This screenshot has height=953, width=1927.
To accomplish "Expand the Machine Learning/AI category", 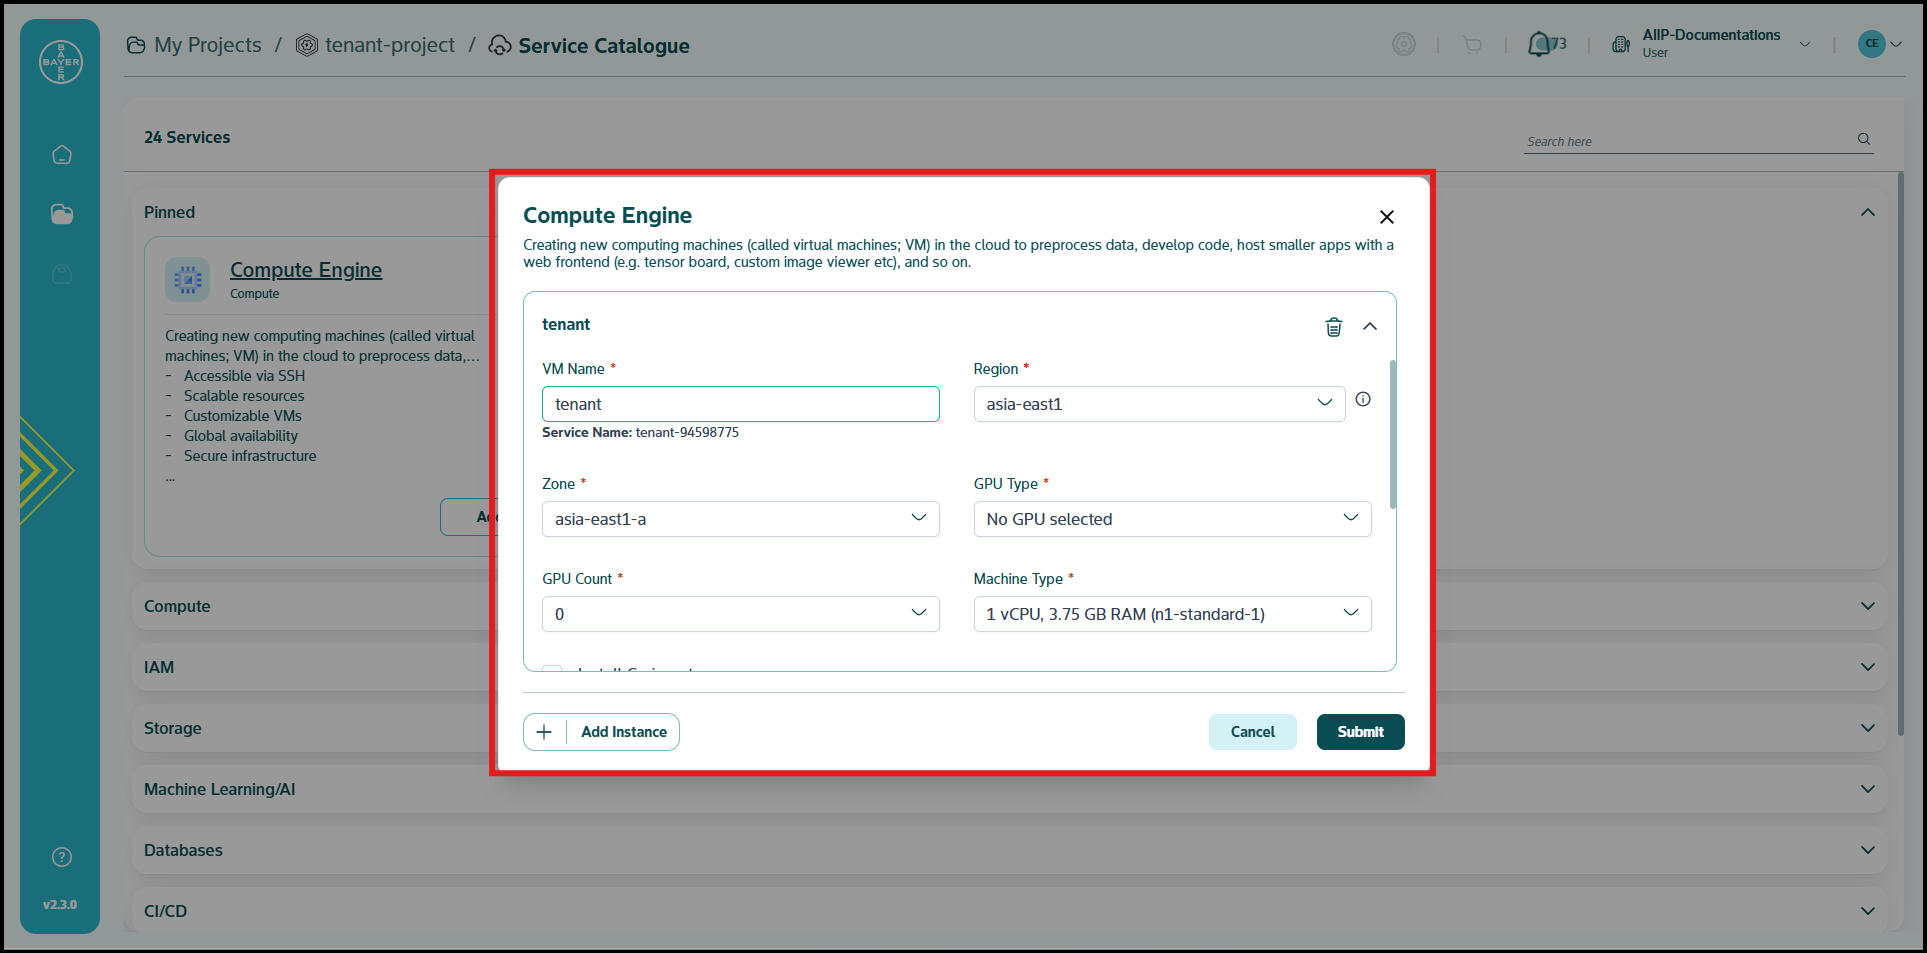I will [x=1867, y=789].
